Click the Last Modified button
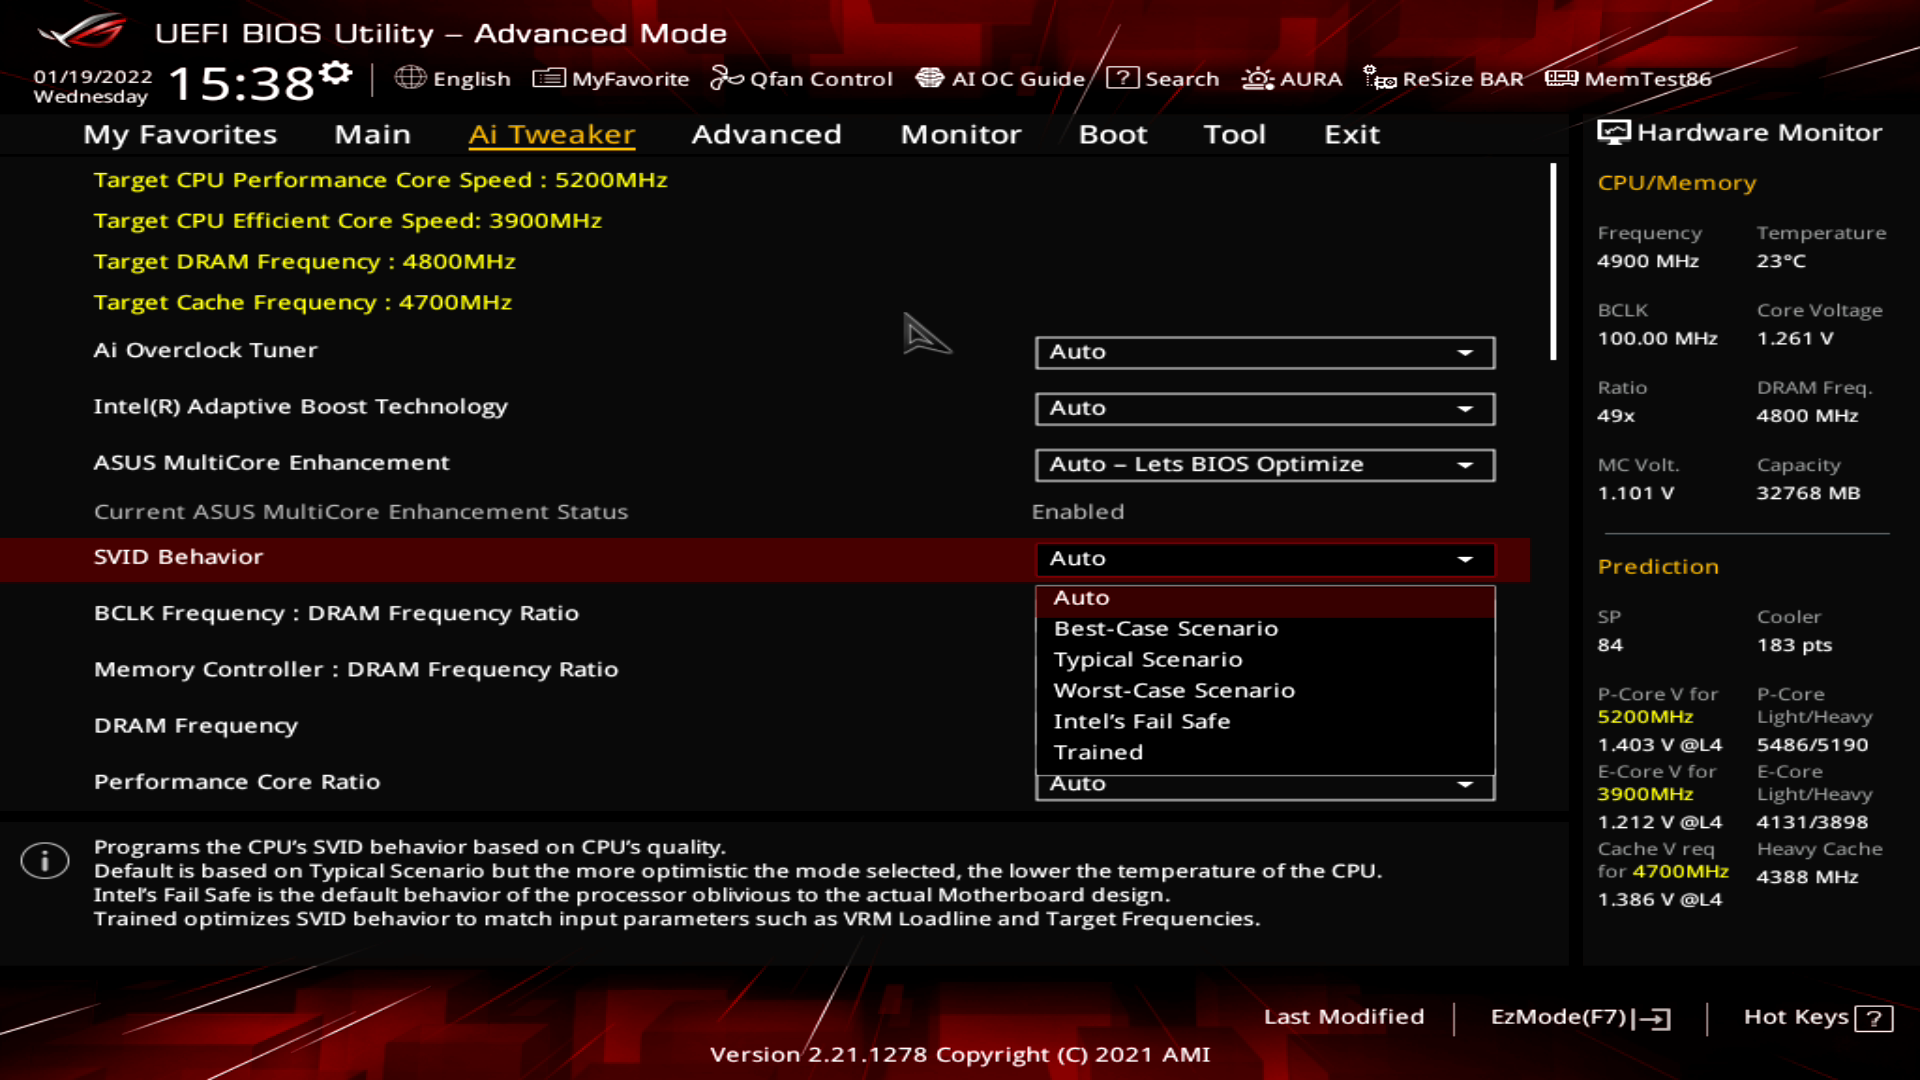The height and width of the screenshot is (1080, 1920). 1345,1017
